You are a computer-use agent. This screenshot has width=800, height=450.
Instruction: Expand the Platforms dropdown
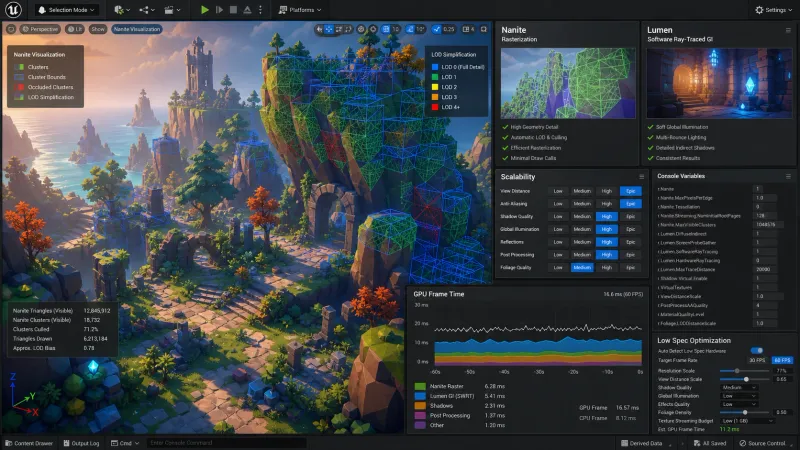(x=300, y=10)
